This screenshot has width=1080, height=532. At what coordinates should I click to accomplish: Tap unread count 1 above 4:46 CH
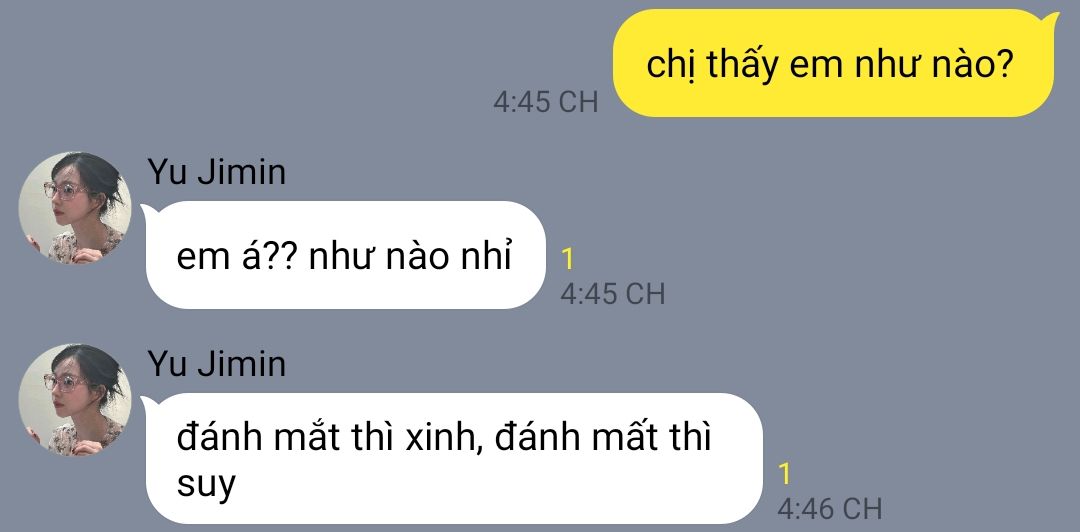785,475
